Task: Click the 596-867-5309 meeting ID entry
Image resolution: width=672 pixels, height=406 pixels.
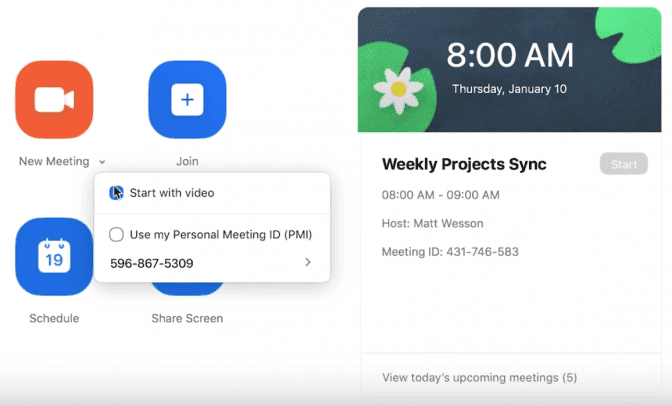Action: [x=152, y=263]
